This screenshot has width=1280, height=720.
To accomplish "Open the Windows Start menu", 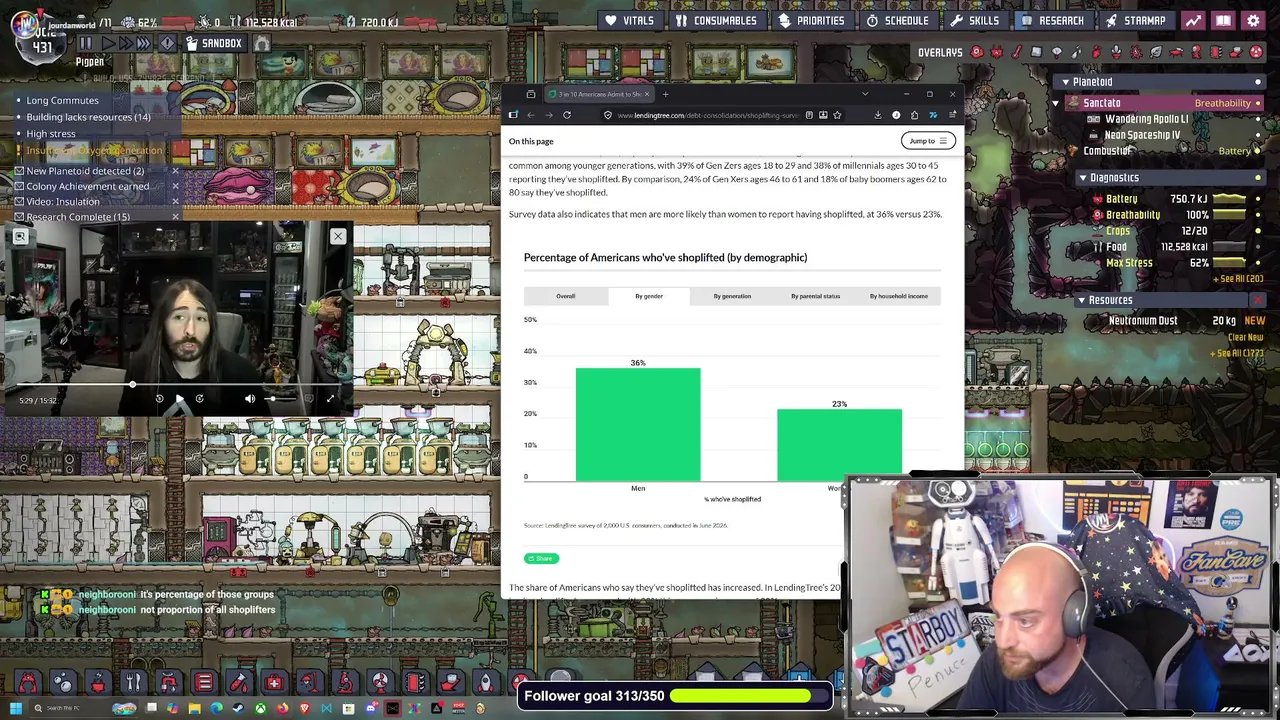I will (x=15, y=709).
